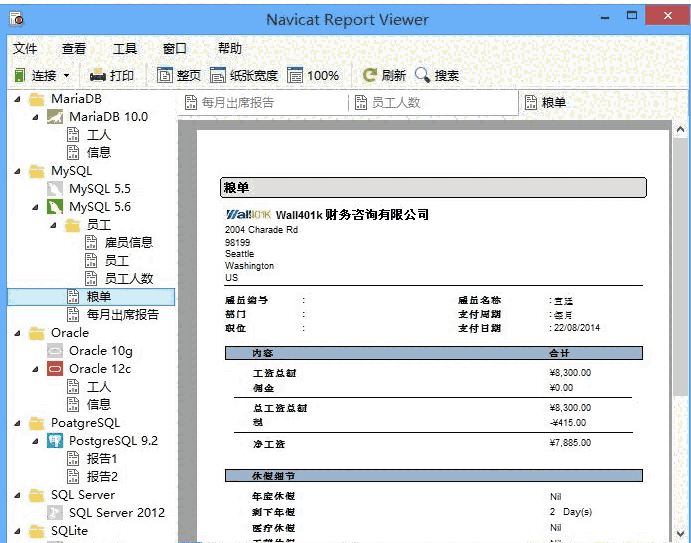The width and height of the screenshot is (691, 543).
Task: Collapse the SQL Server folder node
Action: [17, 495]
